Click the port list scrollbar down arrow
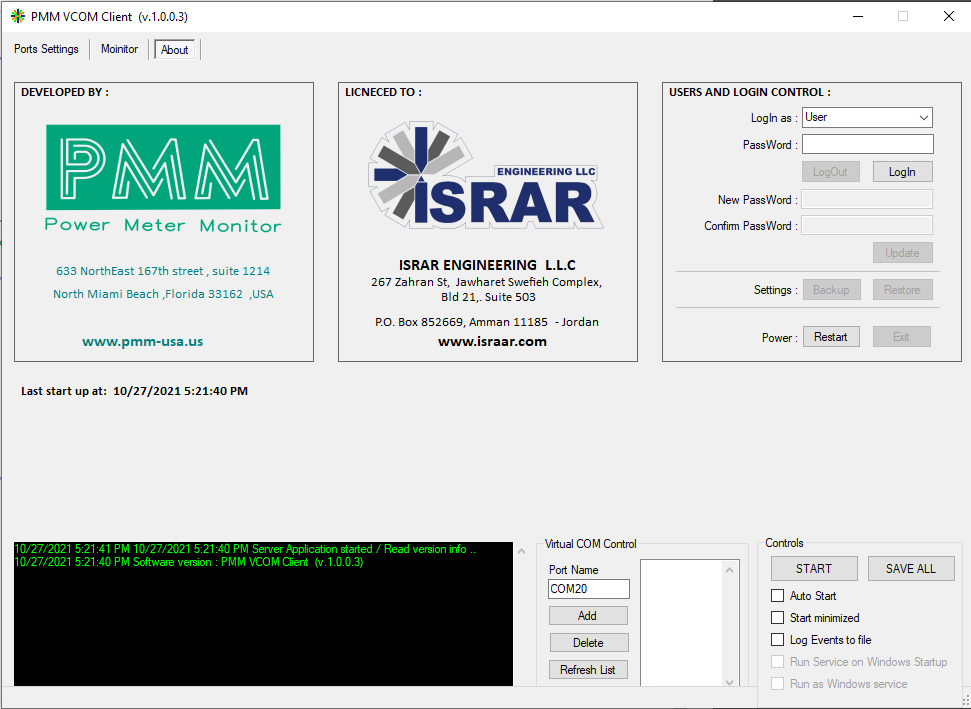Viewport: 971px width, 709px height. (729, 682)
